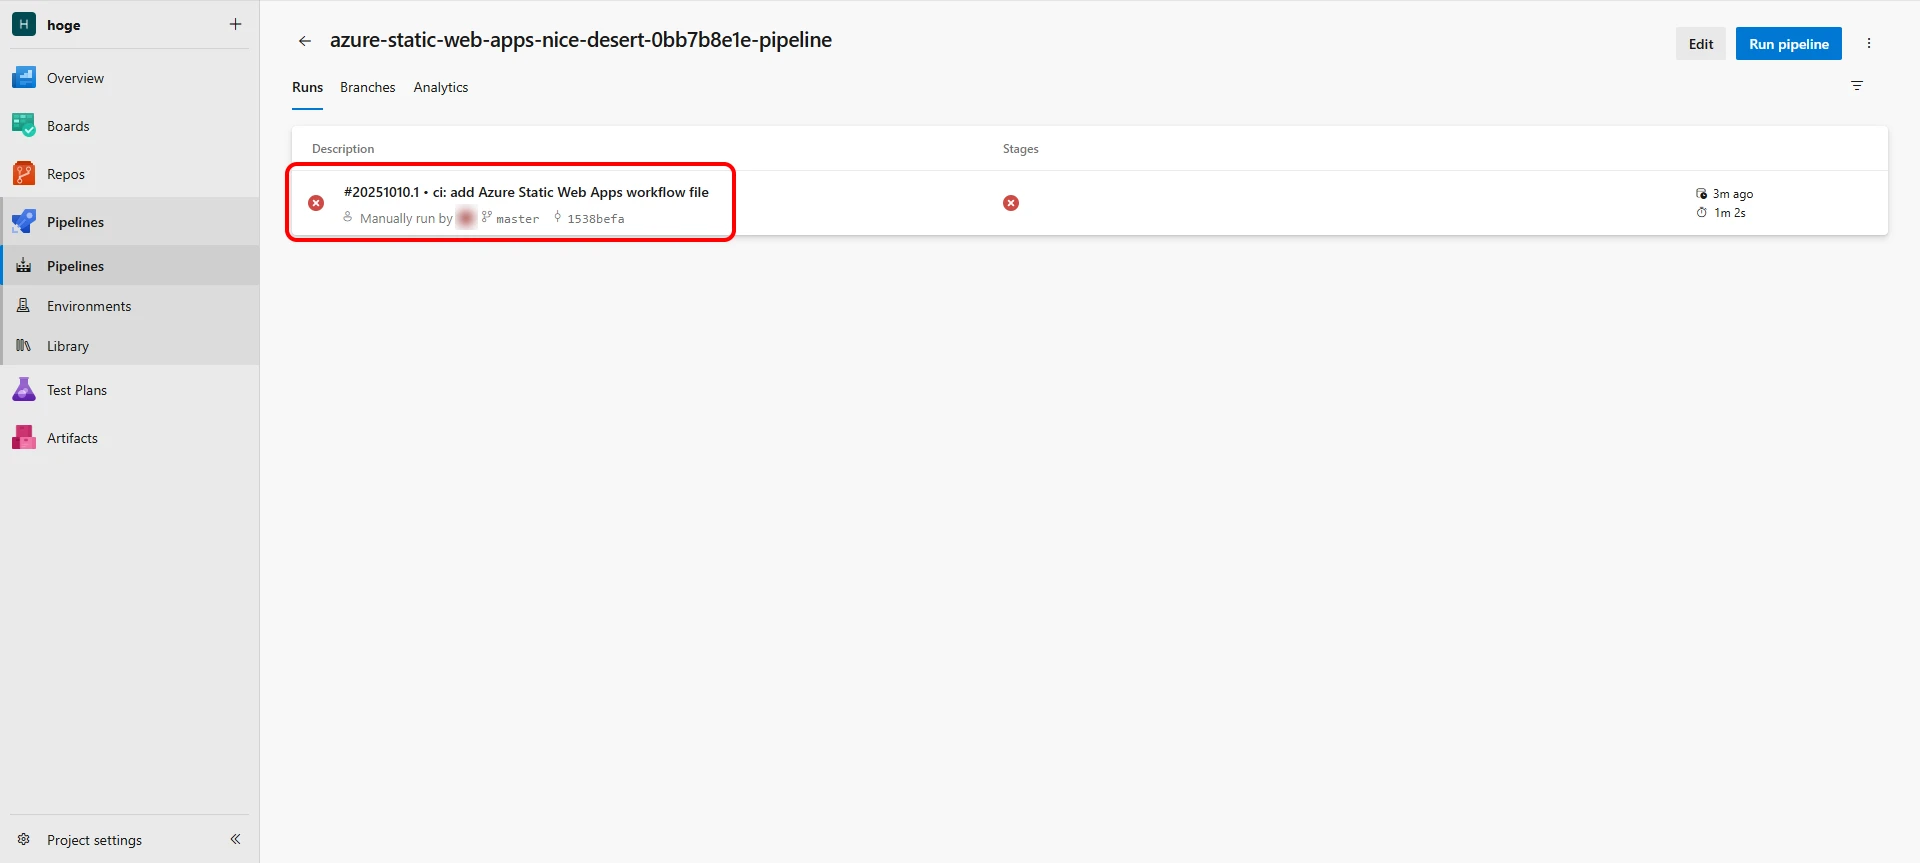Open Test Plans flask icon
The height and width of the screenshot is (863, 1920).
coord(24,390)
